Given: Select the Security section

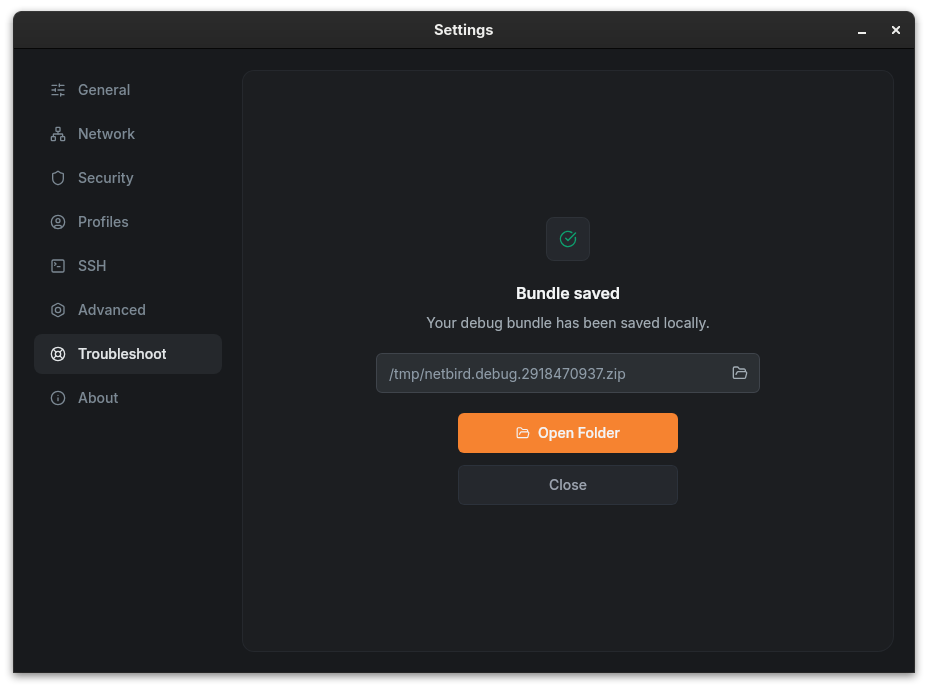Looking at the screenshot, I should (x=128, y=178).
